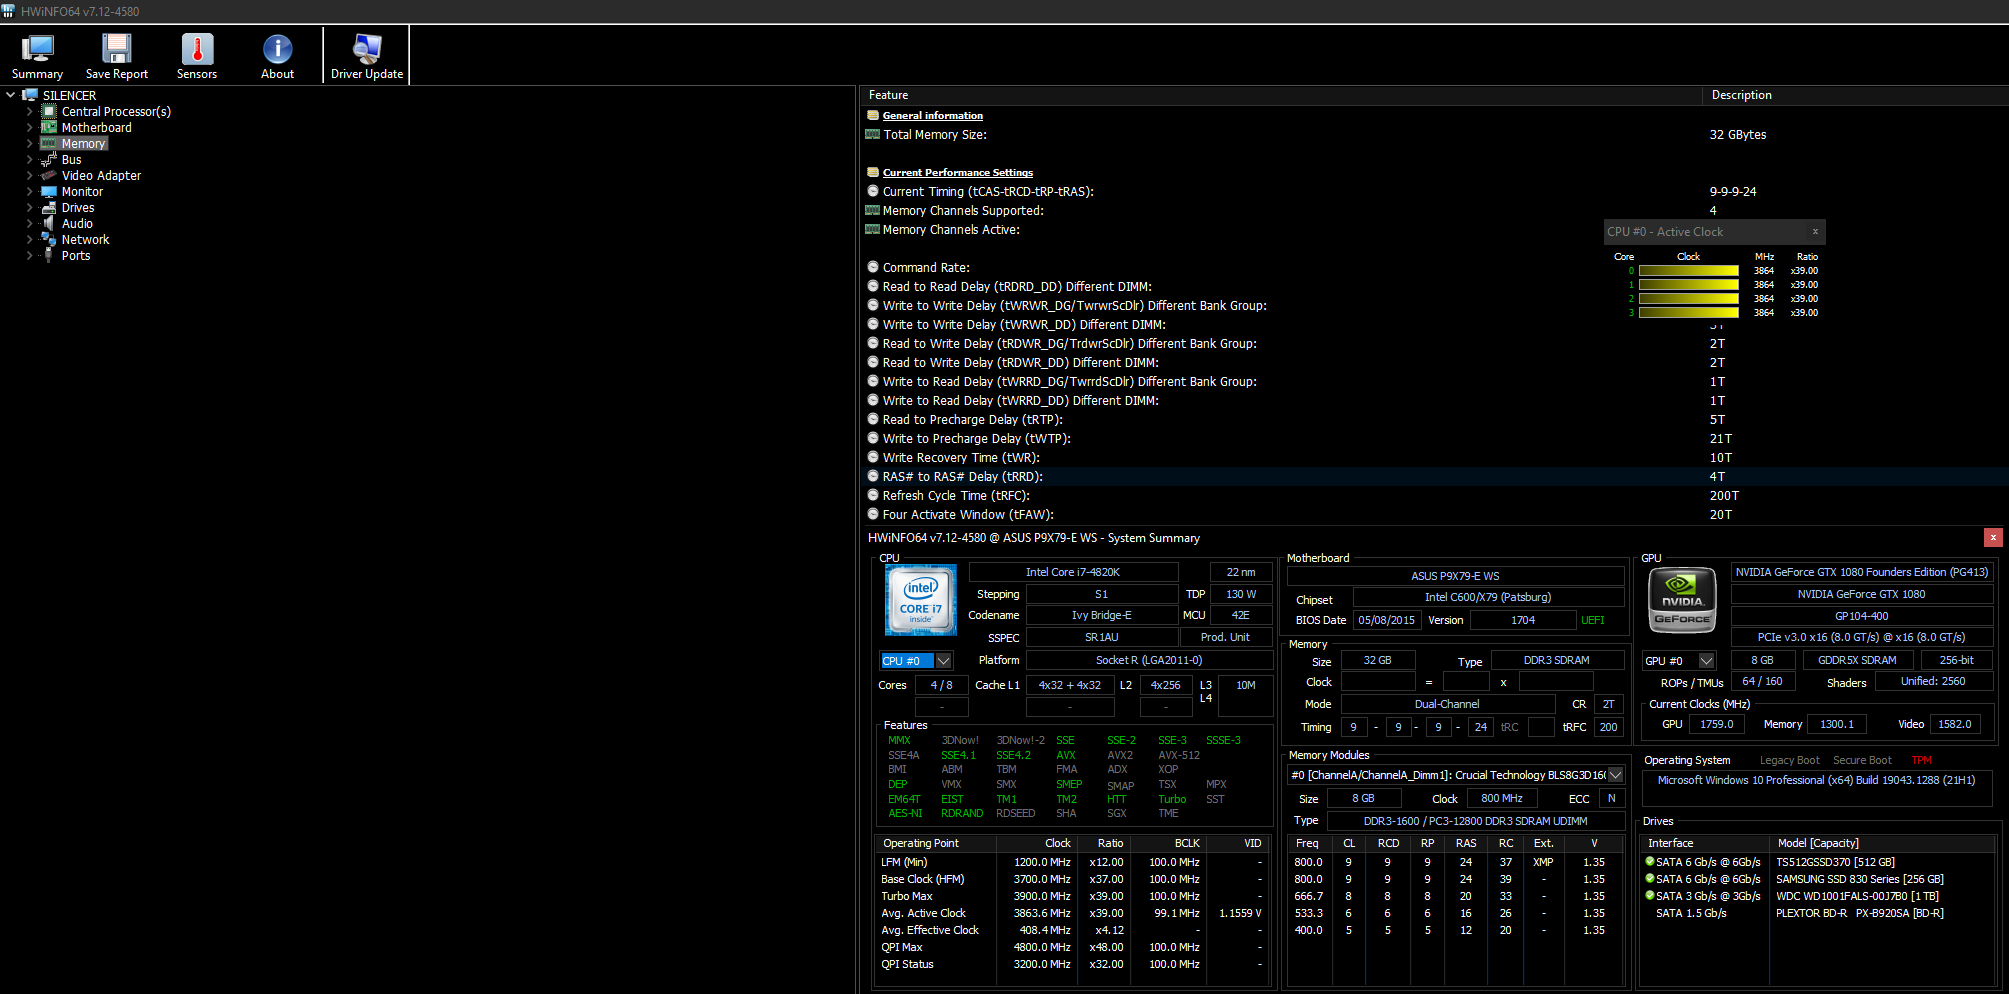Click the About info icon

(277, 49)
